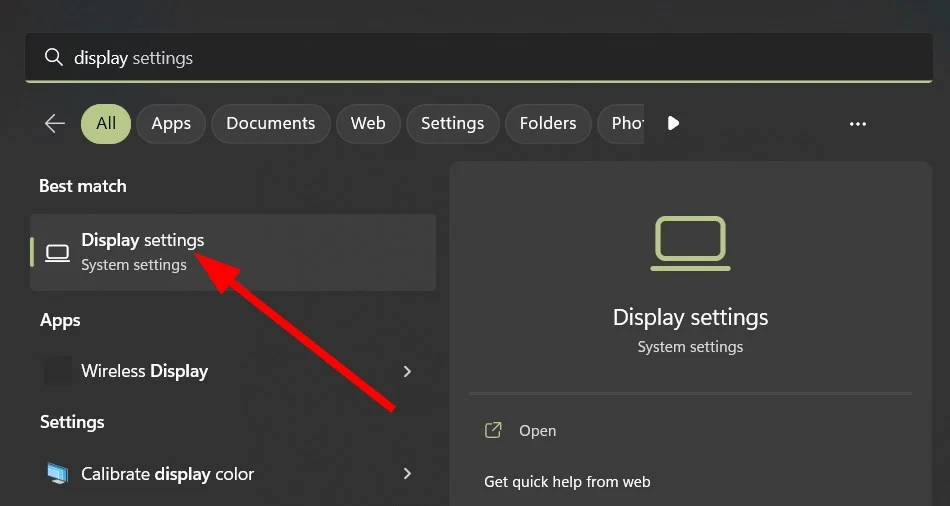This screenshot has height=506, width=950.
Task: Click Get quick help from web
Action: coord(567,482)
